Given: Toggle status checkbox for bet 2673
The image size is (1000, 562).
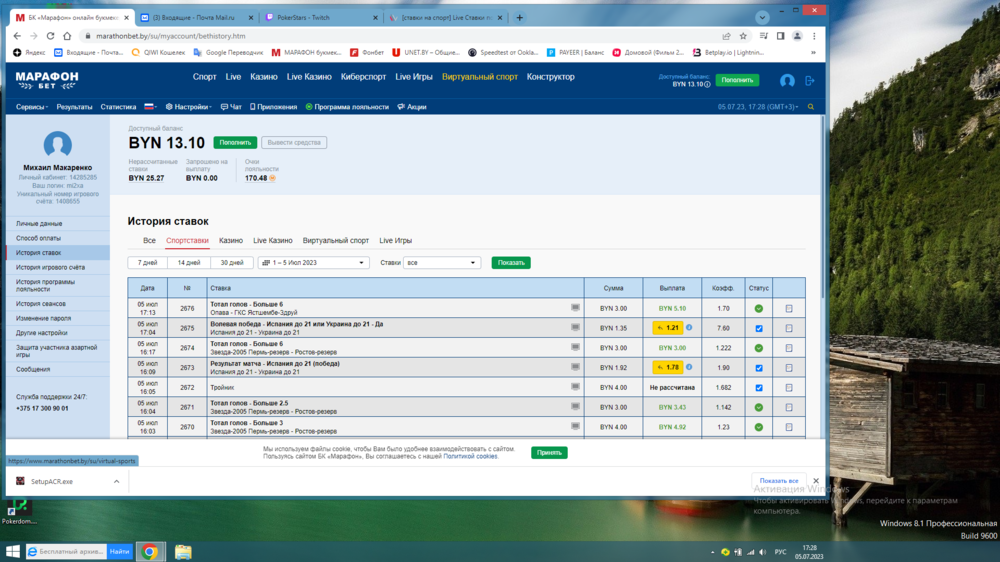Looking at the screenshot, I should tap(759, 368).
